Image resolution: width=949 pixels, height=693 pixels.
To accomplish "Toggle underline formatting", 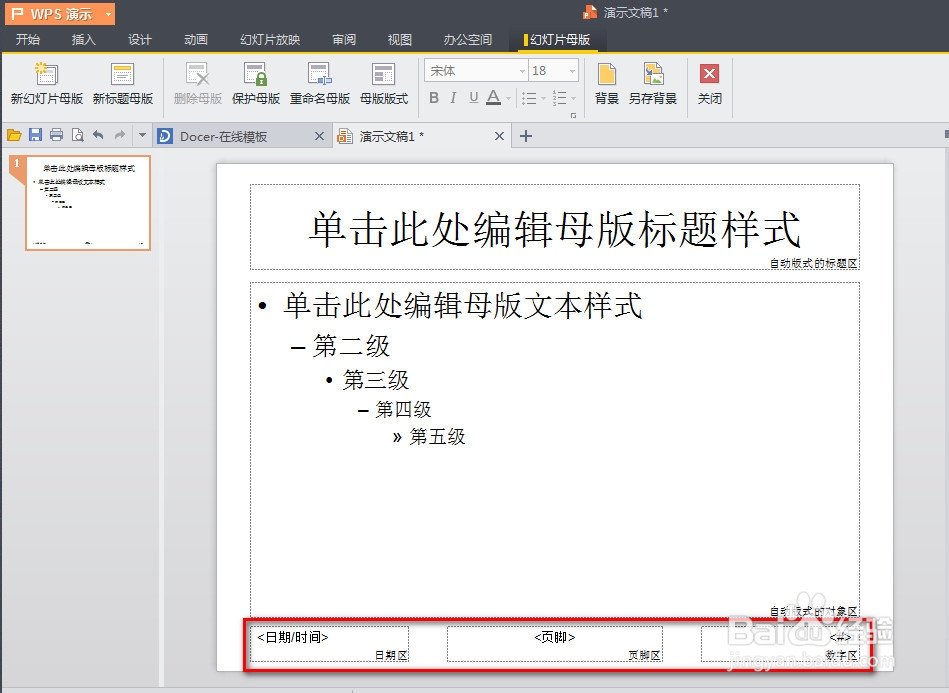I will [471, 97].
